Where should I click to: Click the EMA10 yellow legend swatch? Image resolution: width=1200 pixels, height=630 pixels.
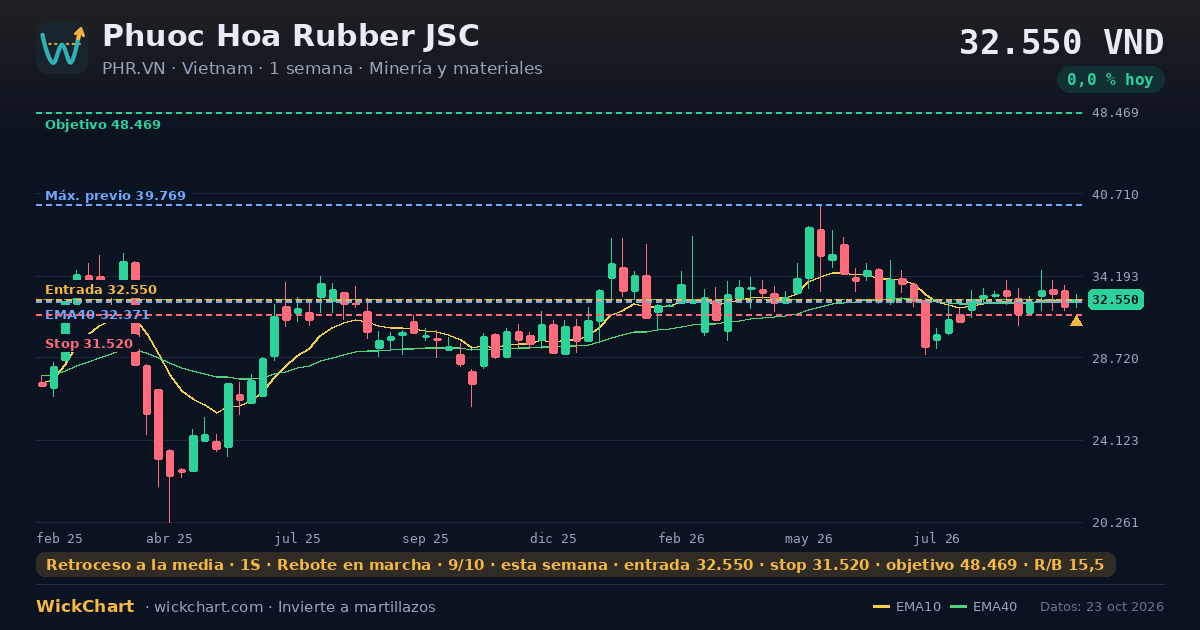(x=881, y=607)
